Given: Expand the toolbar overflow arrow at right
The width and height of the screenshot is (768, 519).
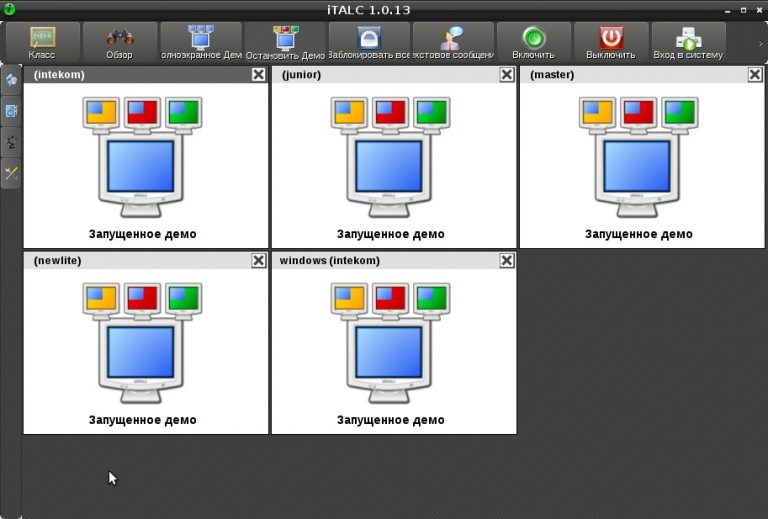Looking at the screenshot, I should [760, 44].
